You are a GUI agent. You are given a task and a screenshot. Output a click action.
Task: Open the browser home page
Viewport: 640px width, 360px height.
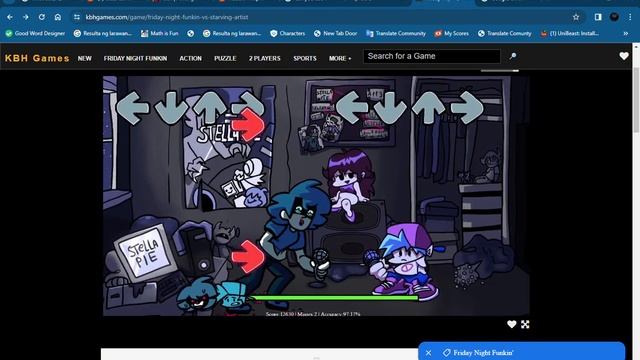[x=58, y=17]
